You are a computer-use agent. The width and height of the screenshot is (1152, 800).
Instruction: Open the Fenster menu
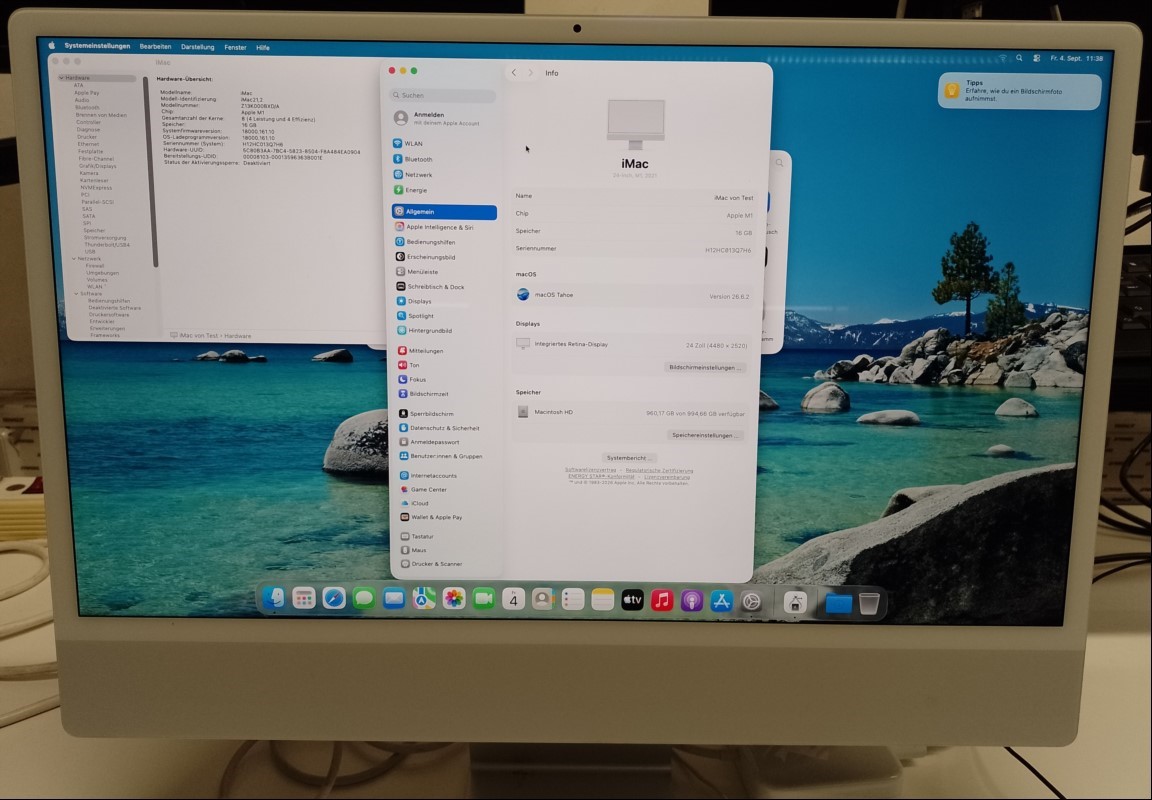pyautogui.click(x=235, y=47)
